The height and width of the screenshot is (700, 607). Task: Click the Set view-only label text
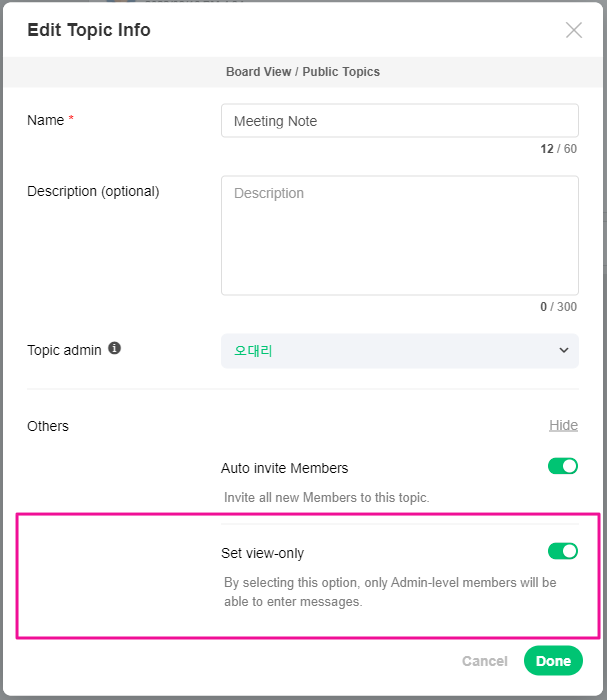tap(262, 553)
